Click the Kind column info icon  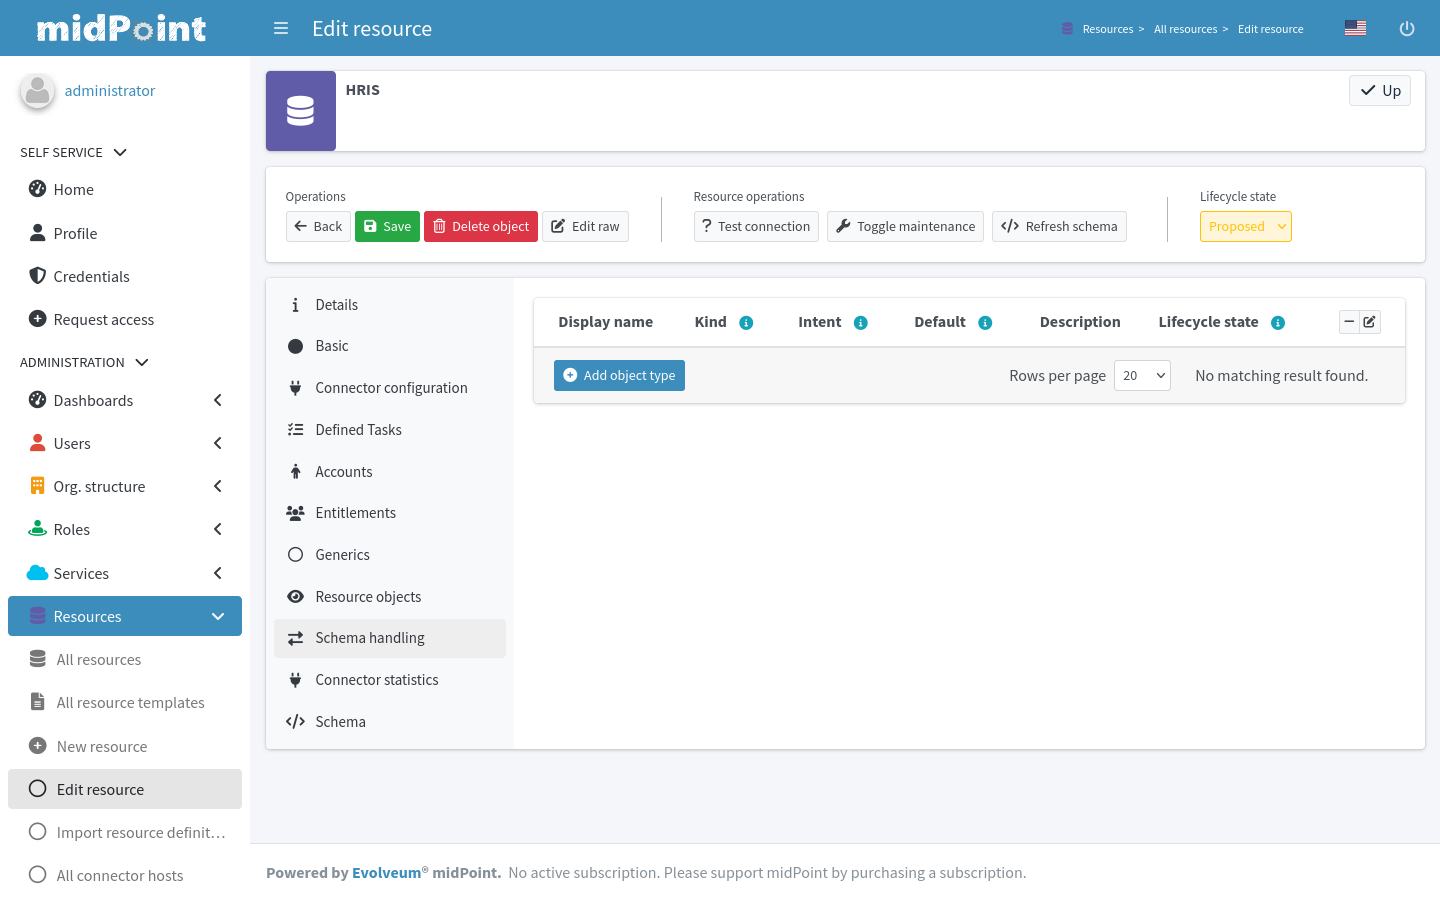pyautogui.click(x=746, y=323)
